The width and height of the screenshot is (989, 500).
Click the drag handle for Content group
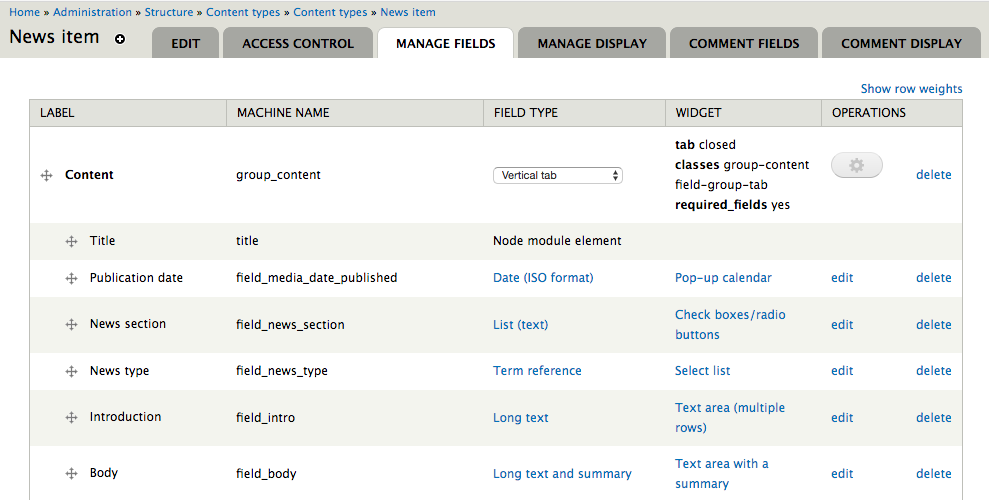pyautogui.click(x=46, y=175)
